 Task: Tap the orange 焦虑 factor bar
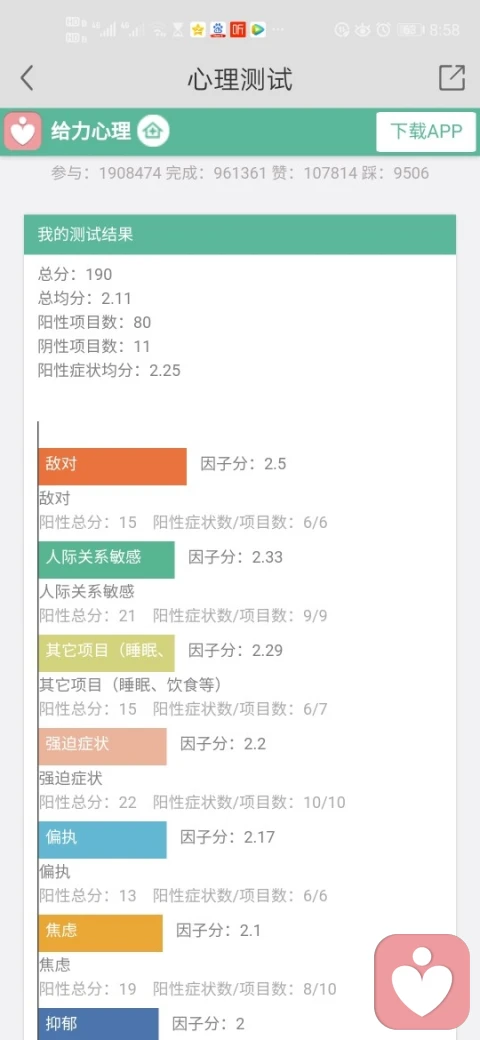point(100,933)
